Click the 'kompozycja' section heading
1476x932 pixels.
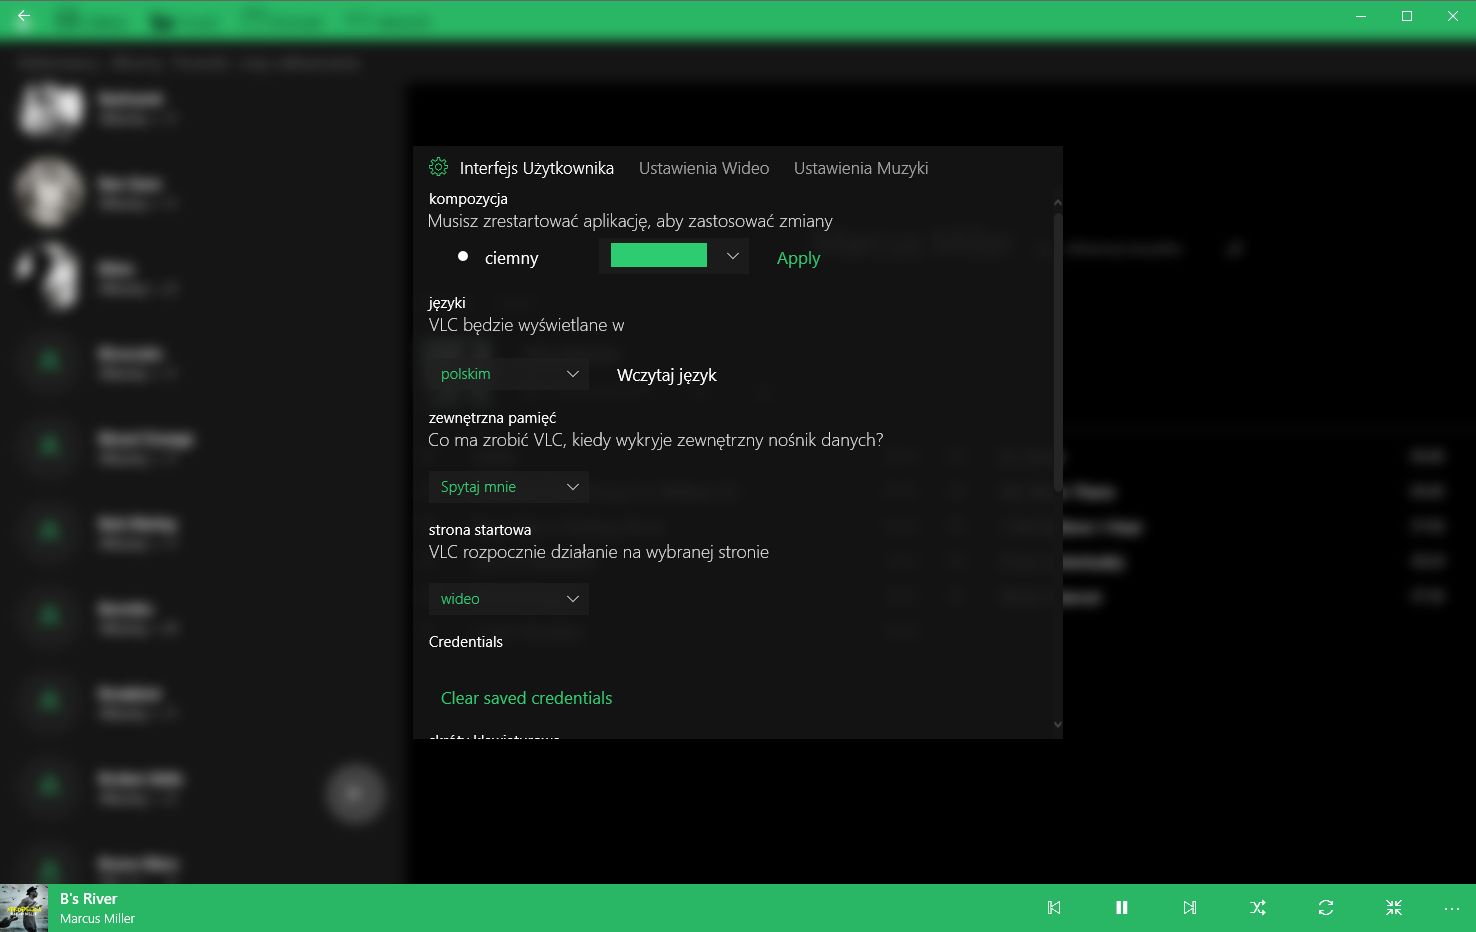pos(468,199)
